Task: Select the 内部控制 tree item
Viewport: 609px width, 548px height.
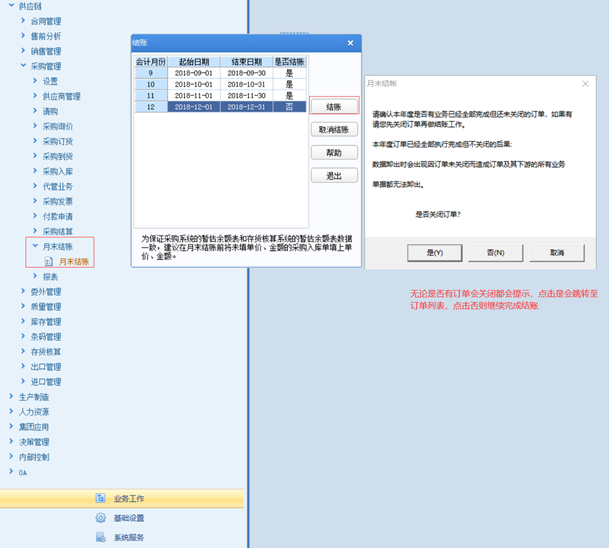Action: point(34,457)
